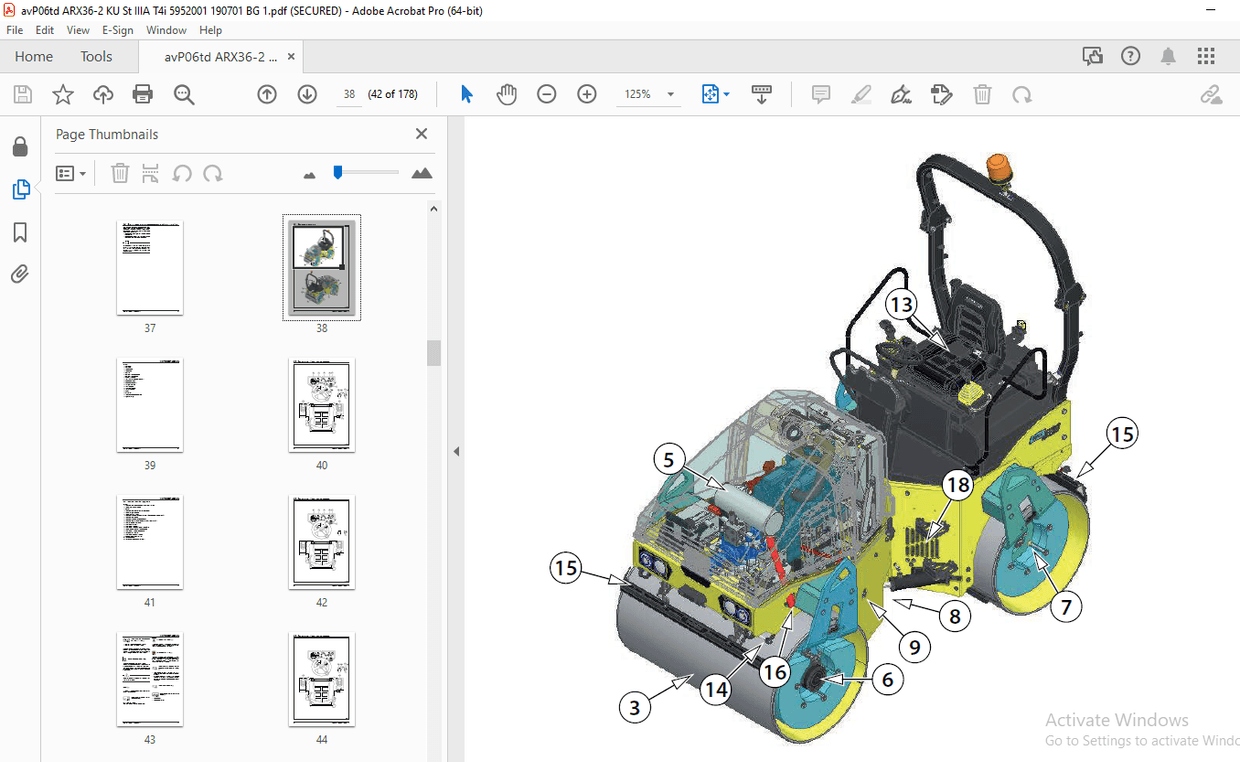Click the toolbar Delete trash icon

pyautogui.click(x=983, y=95)
